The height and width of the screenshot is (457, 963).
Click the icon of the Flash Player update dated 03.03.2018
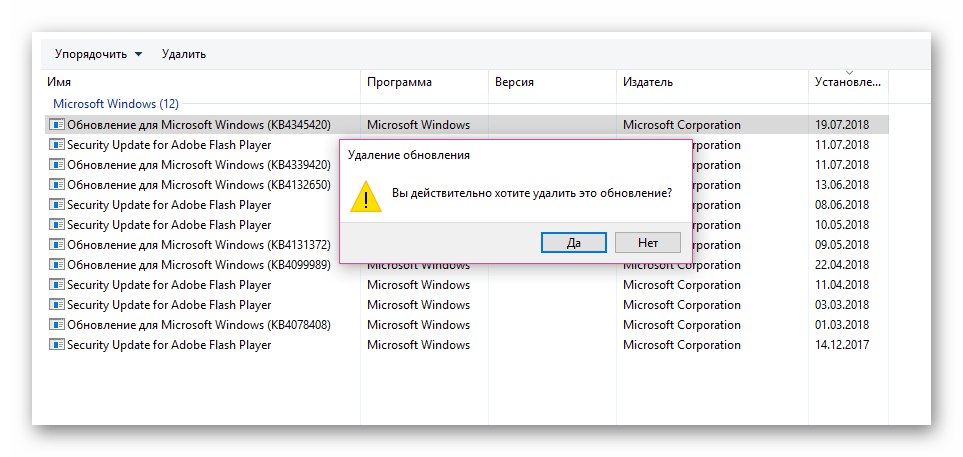pyautogui.click(x=57, y=305)
